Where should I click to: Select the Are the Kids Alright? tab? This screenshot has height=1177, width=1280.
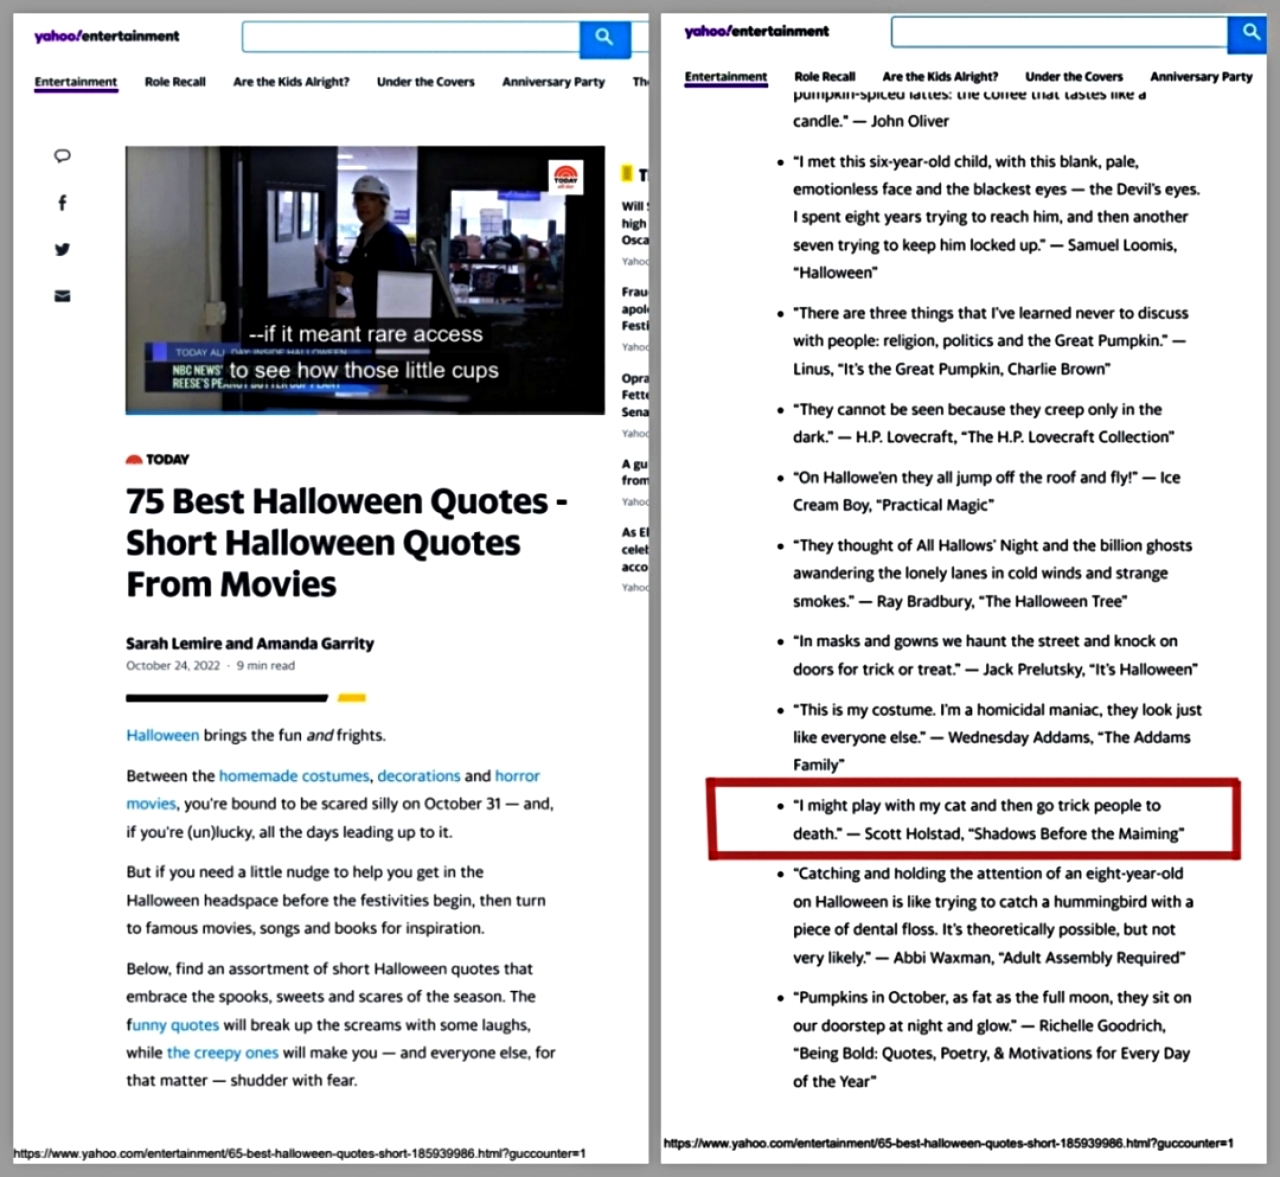[291, 82]
